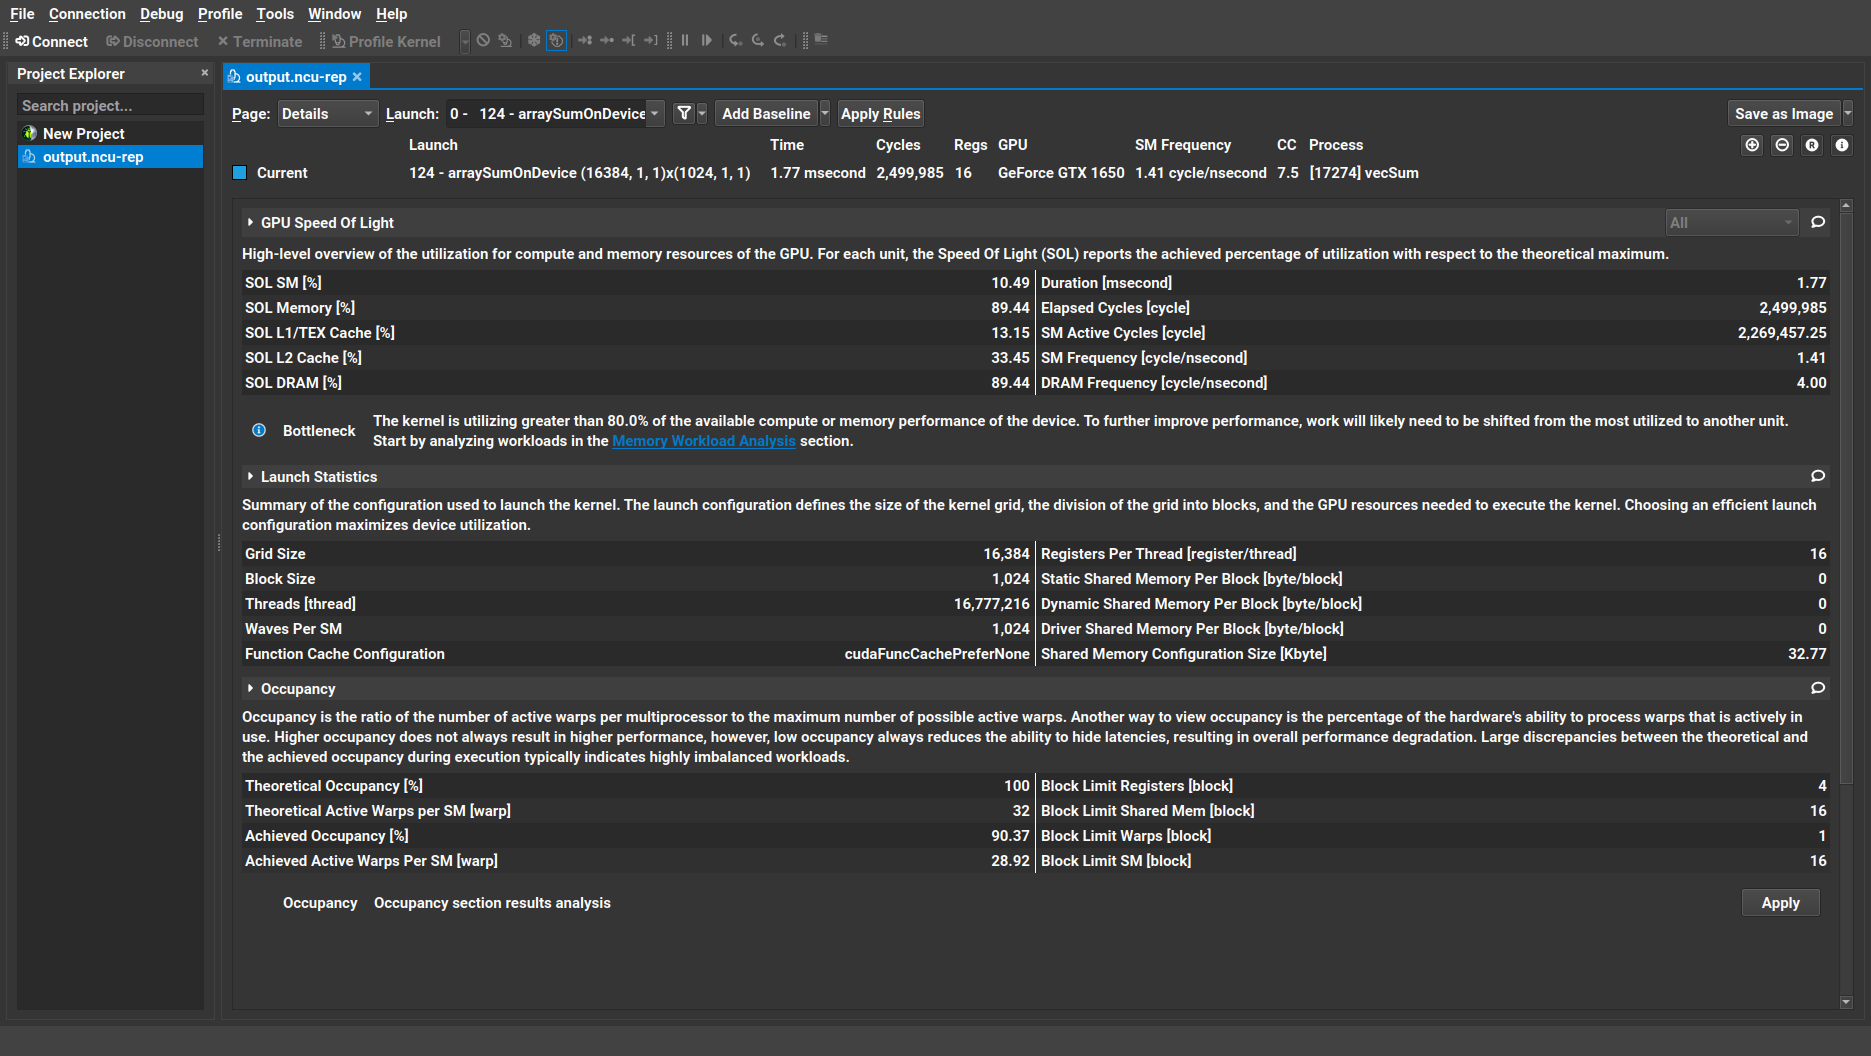This screenshot has width=1871, height=1056.
Task: Toggle the highlighted clock profiling icon
Action: point(557,40)
